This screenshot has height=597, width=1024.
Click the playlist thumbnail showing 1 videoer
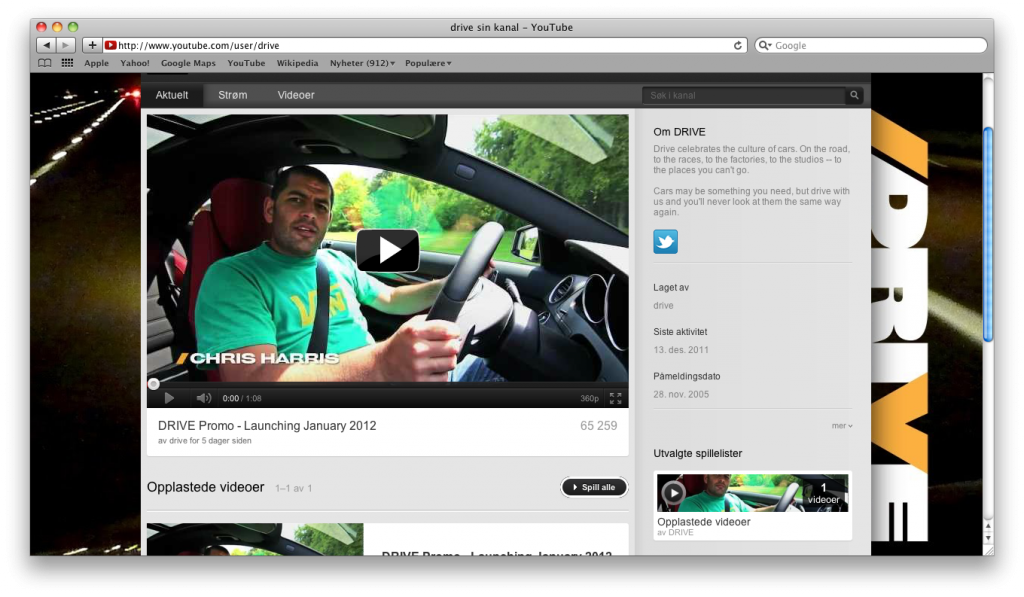[752, 493]
